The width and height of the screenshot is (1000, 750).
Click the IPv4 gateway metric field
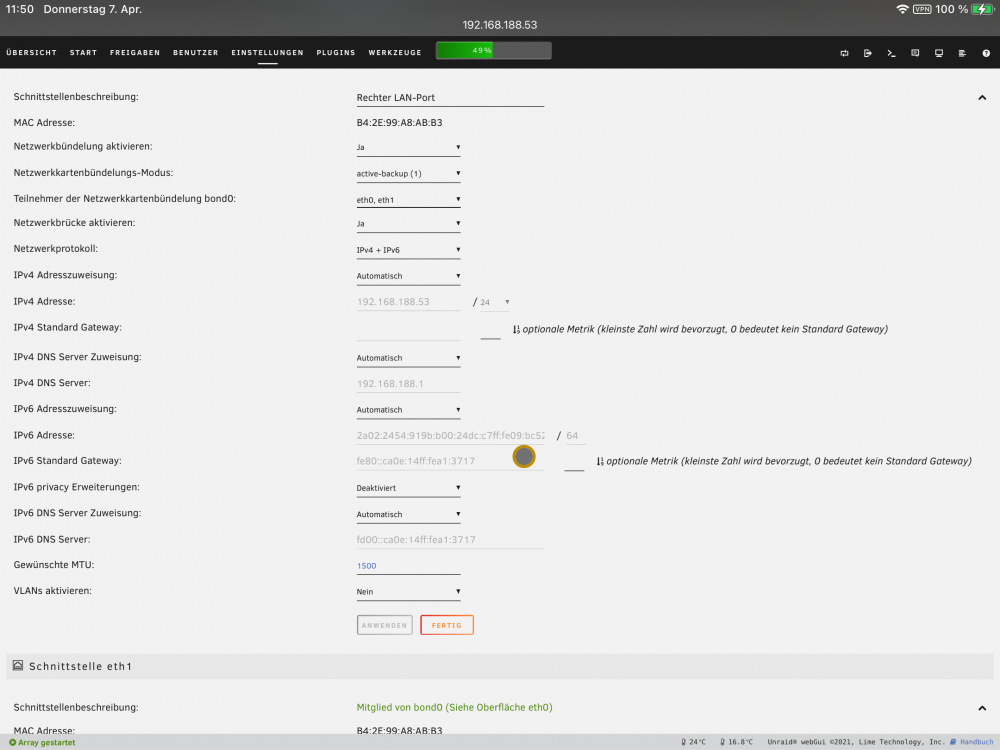click(x=490, y=330)
